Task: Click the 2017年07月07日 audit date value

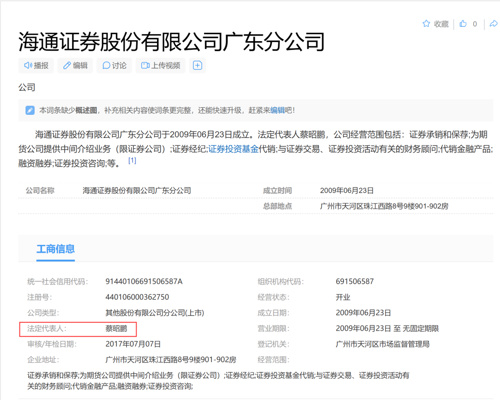Action: click(133, 344)
